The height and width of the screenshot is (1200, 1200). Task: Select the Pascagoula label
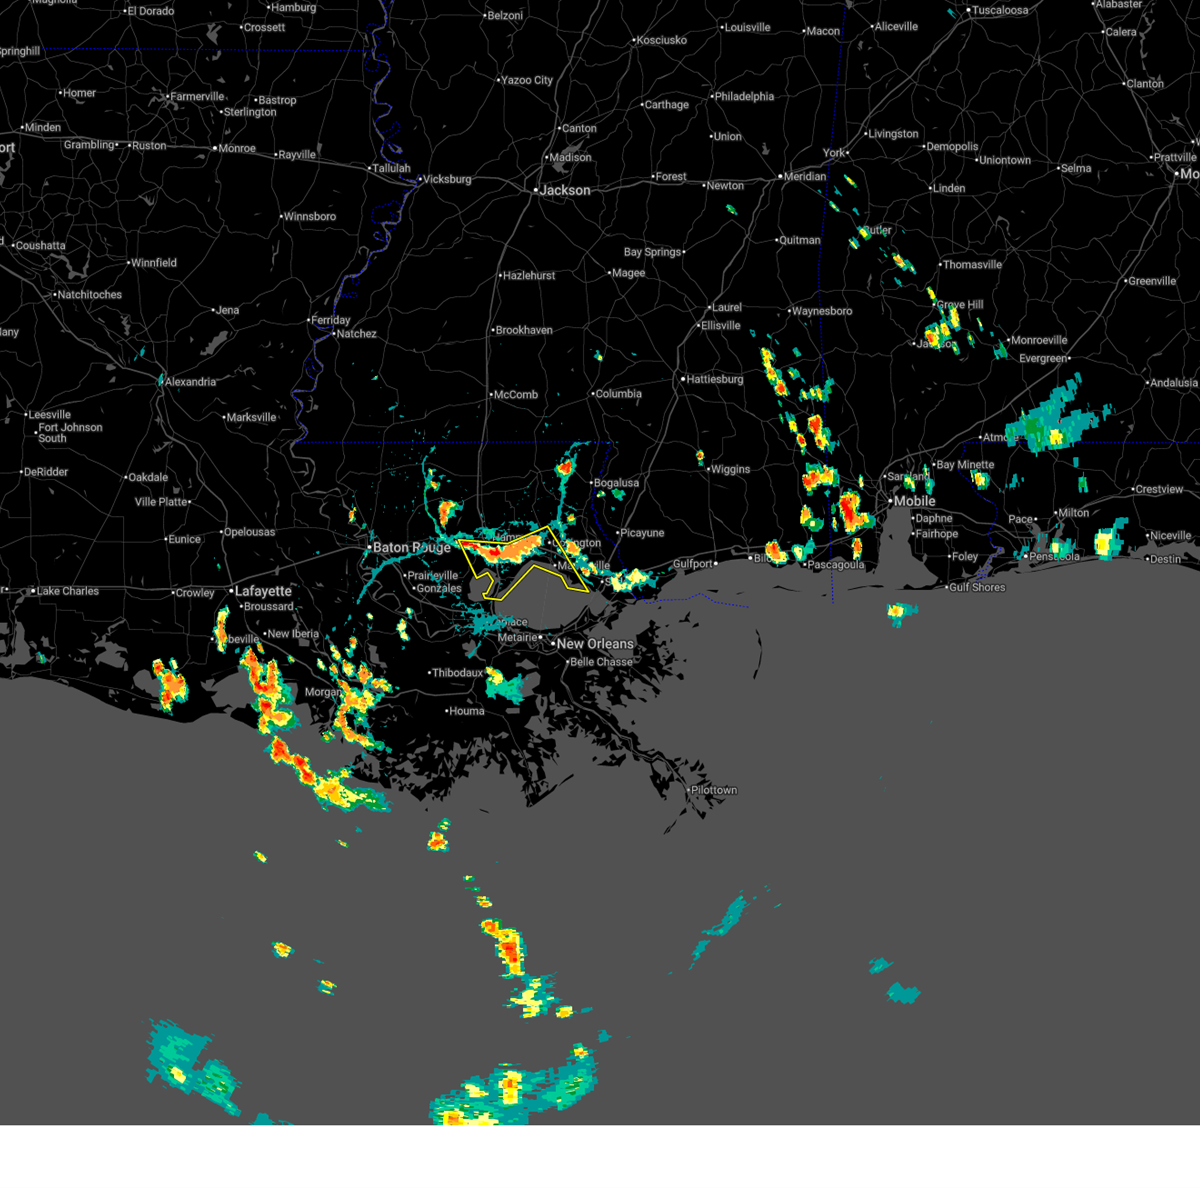(836, 565)
